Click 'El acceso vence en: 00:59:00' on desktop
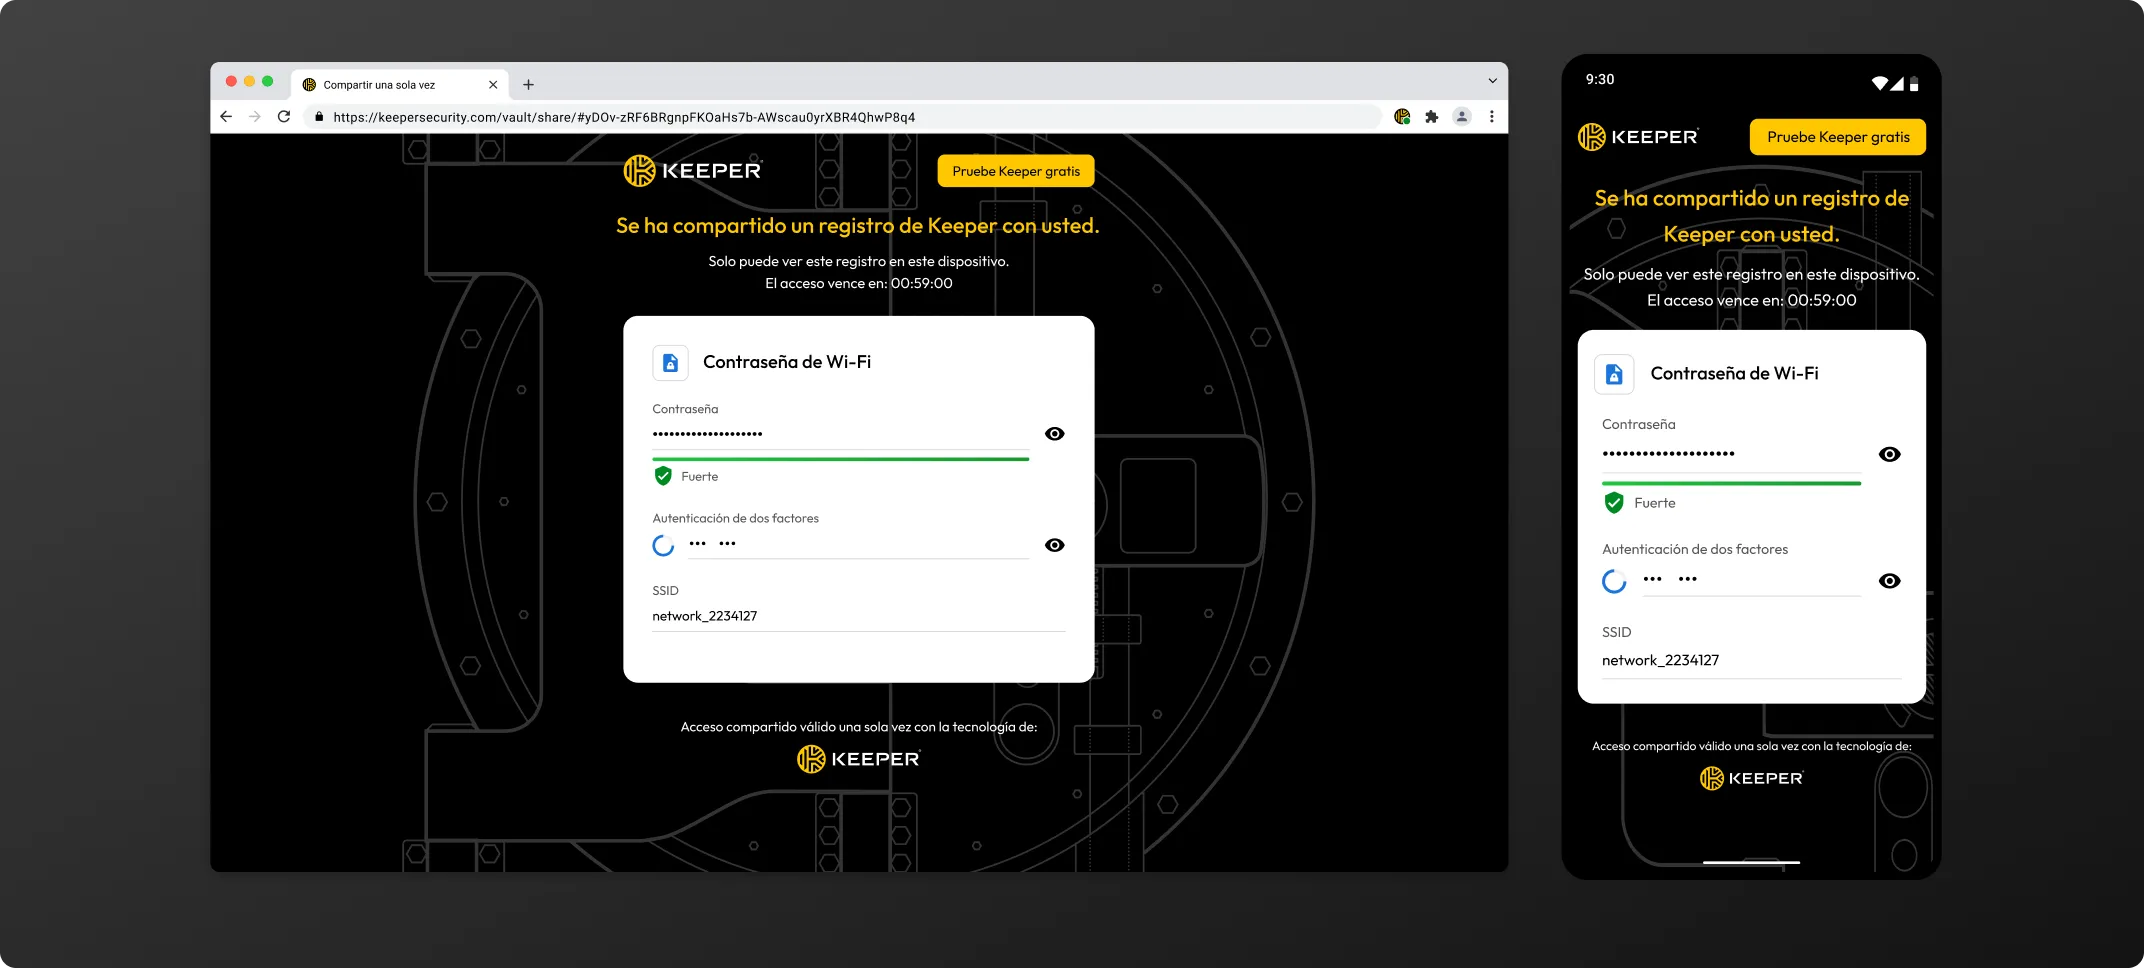 click(859, 284)
